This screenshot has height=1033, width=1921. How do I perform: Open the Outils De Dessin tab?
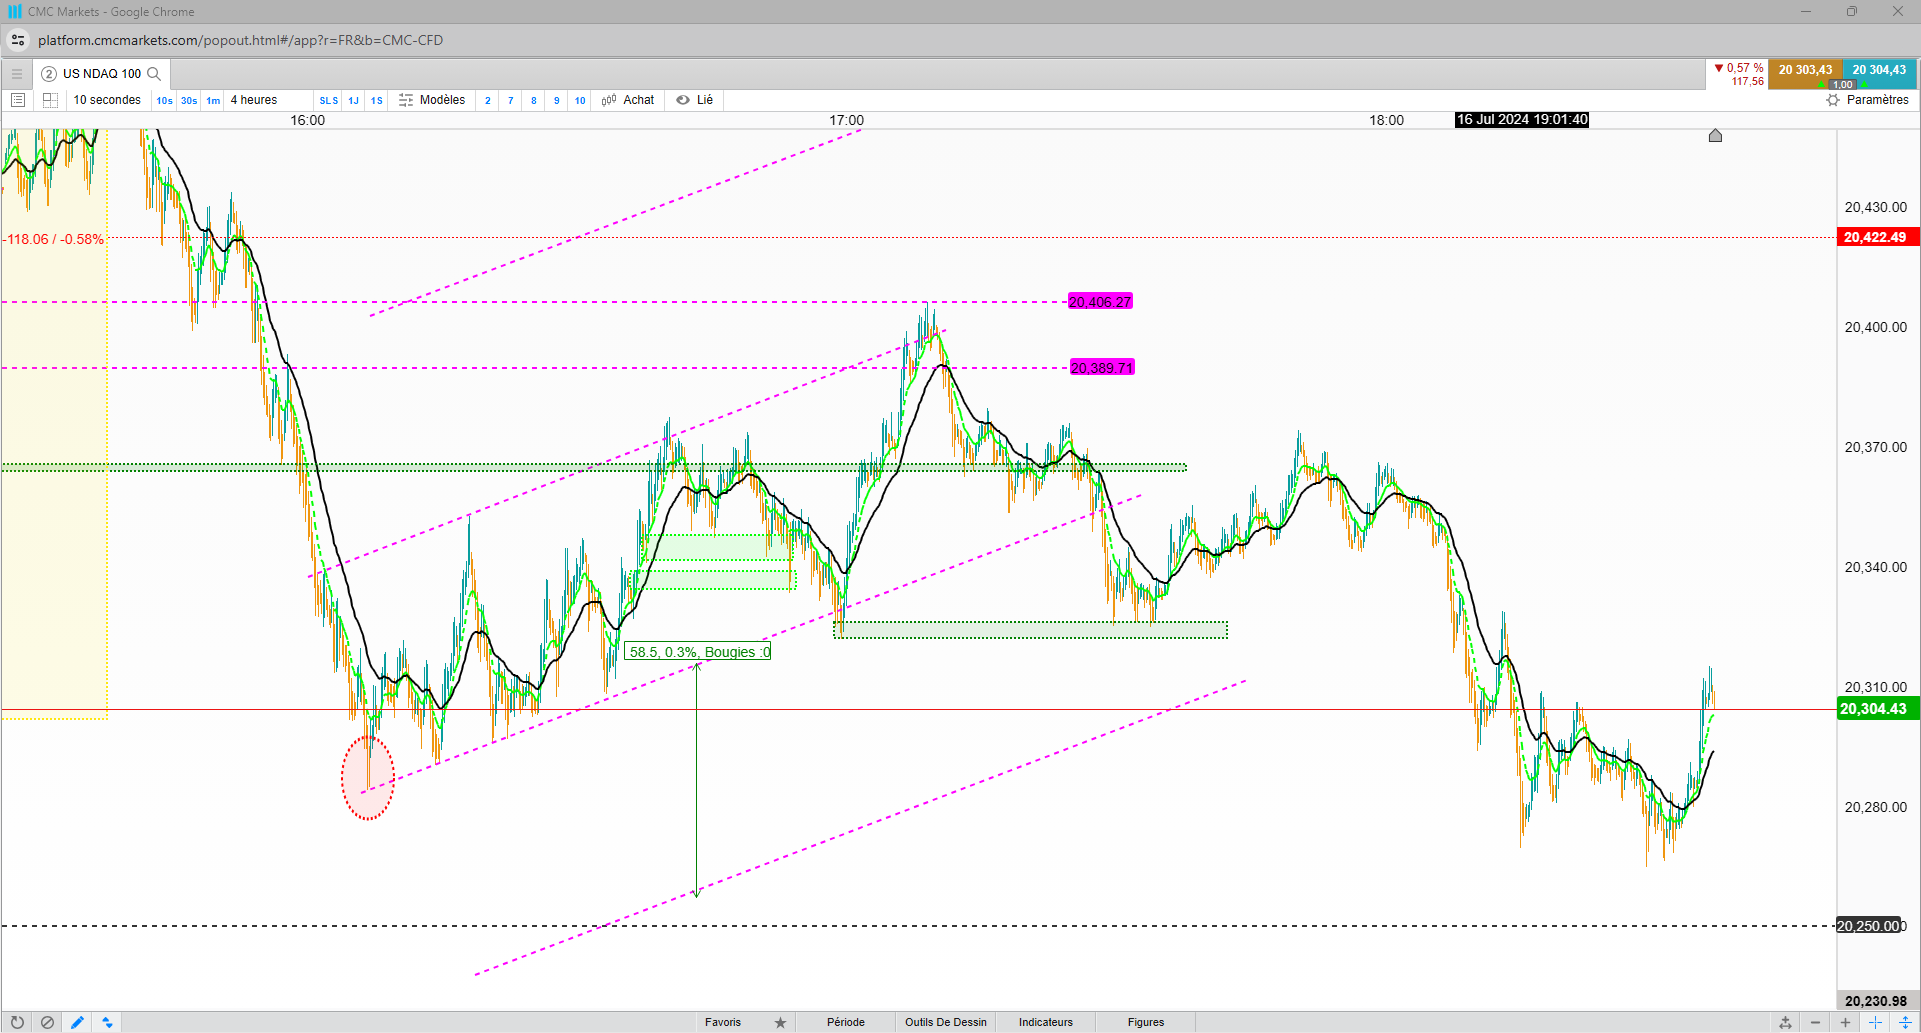(x=945, y=1022)
